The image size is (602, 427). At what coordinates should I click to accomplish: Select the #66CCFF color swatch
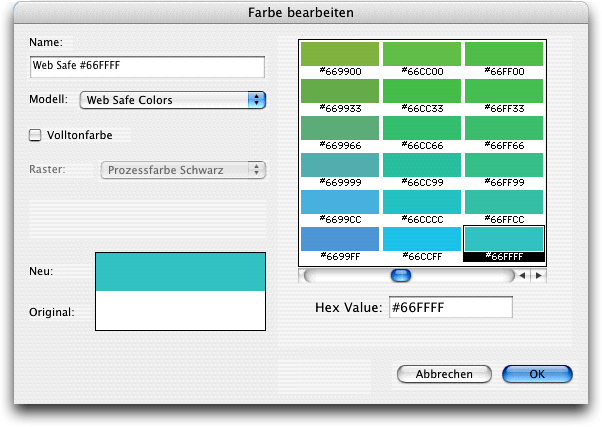pyautogui.click(x=422, y=239)
